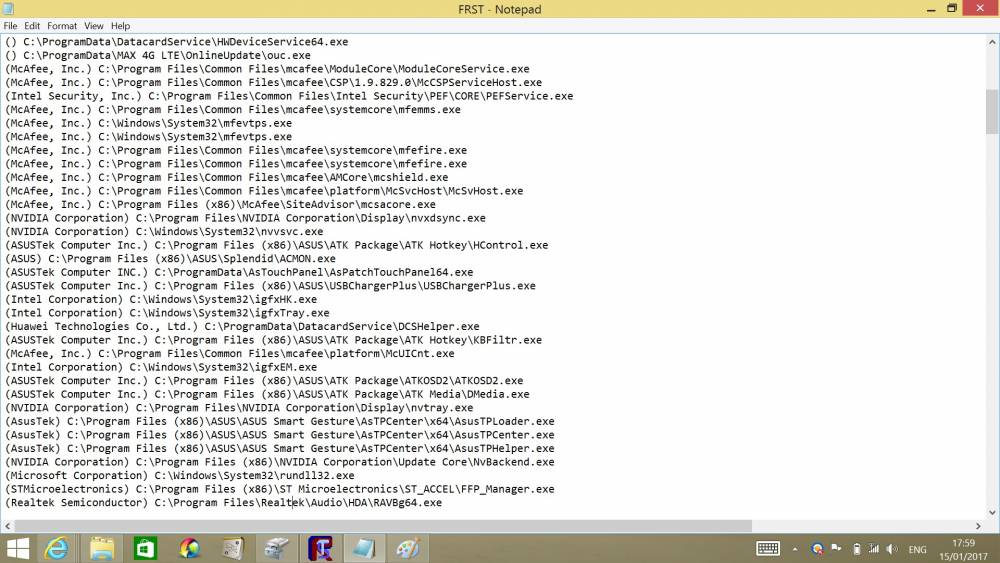Check battery status tray icon
This screenshot has height=563, width=1000.
[x=857, y=549]
